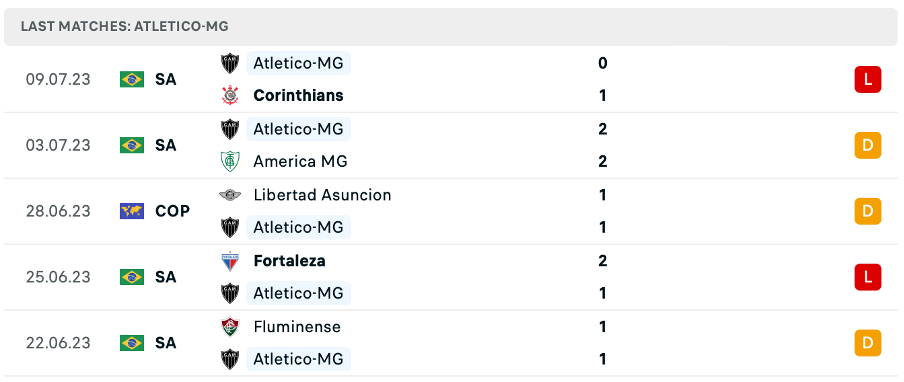The height and width of the screenshot is (382, 904).
Task: Click the COP world map competition flag
Action: [x=132, y=211]
